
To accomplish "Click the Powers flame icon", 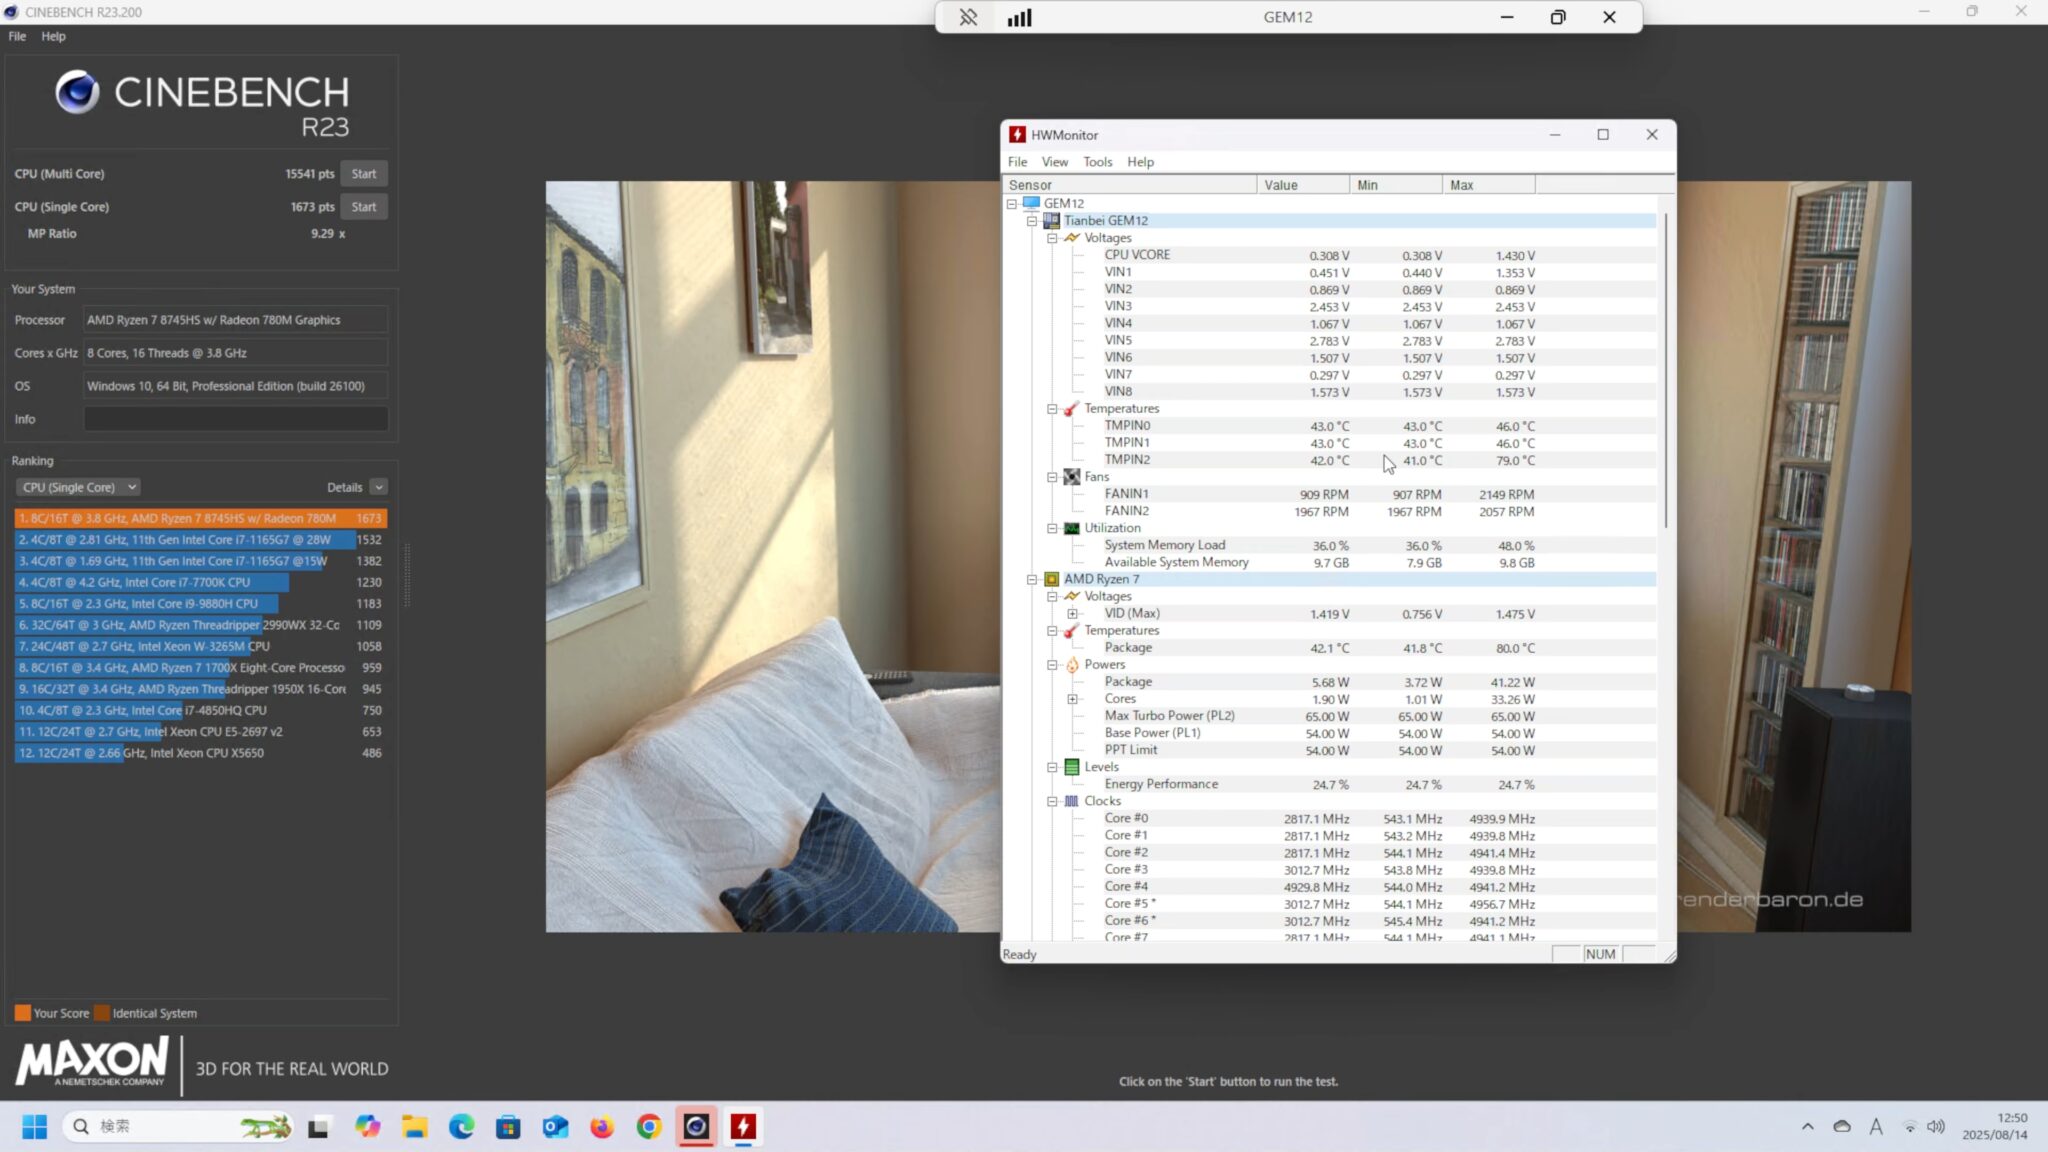I will 1071,665.
